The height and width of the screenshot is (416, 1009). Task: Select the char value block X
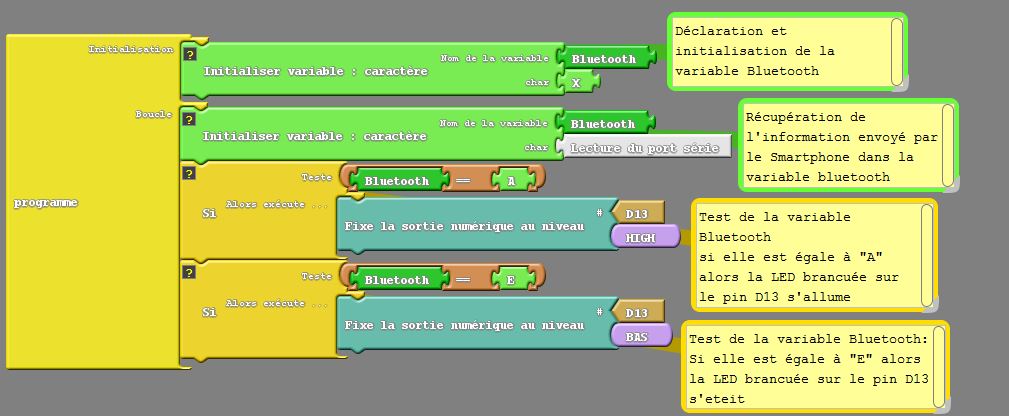tap(576, 83)
